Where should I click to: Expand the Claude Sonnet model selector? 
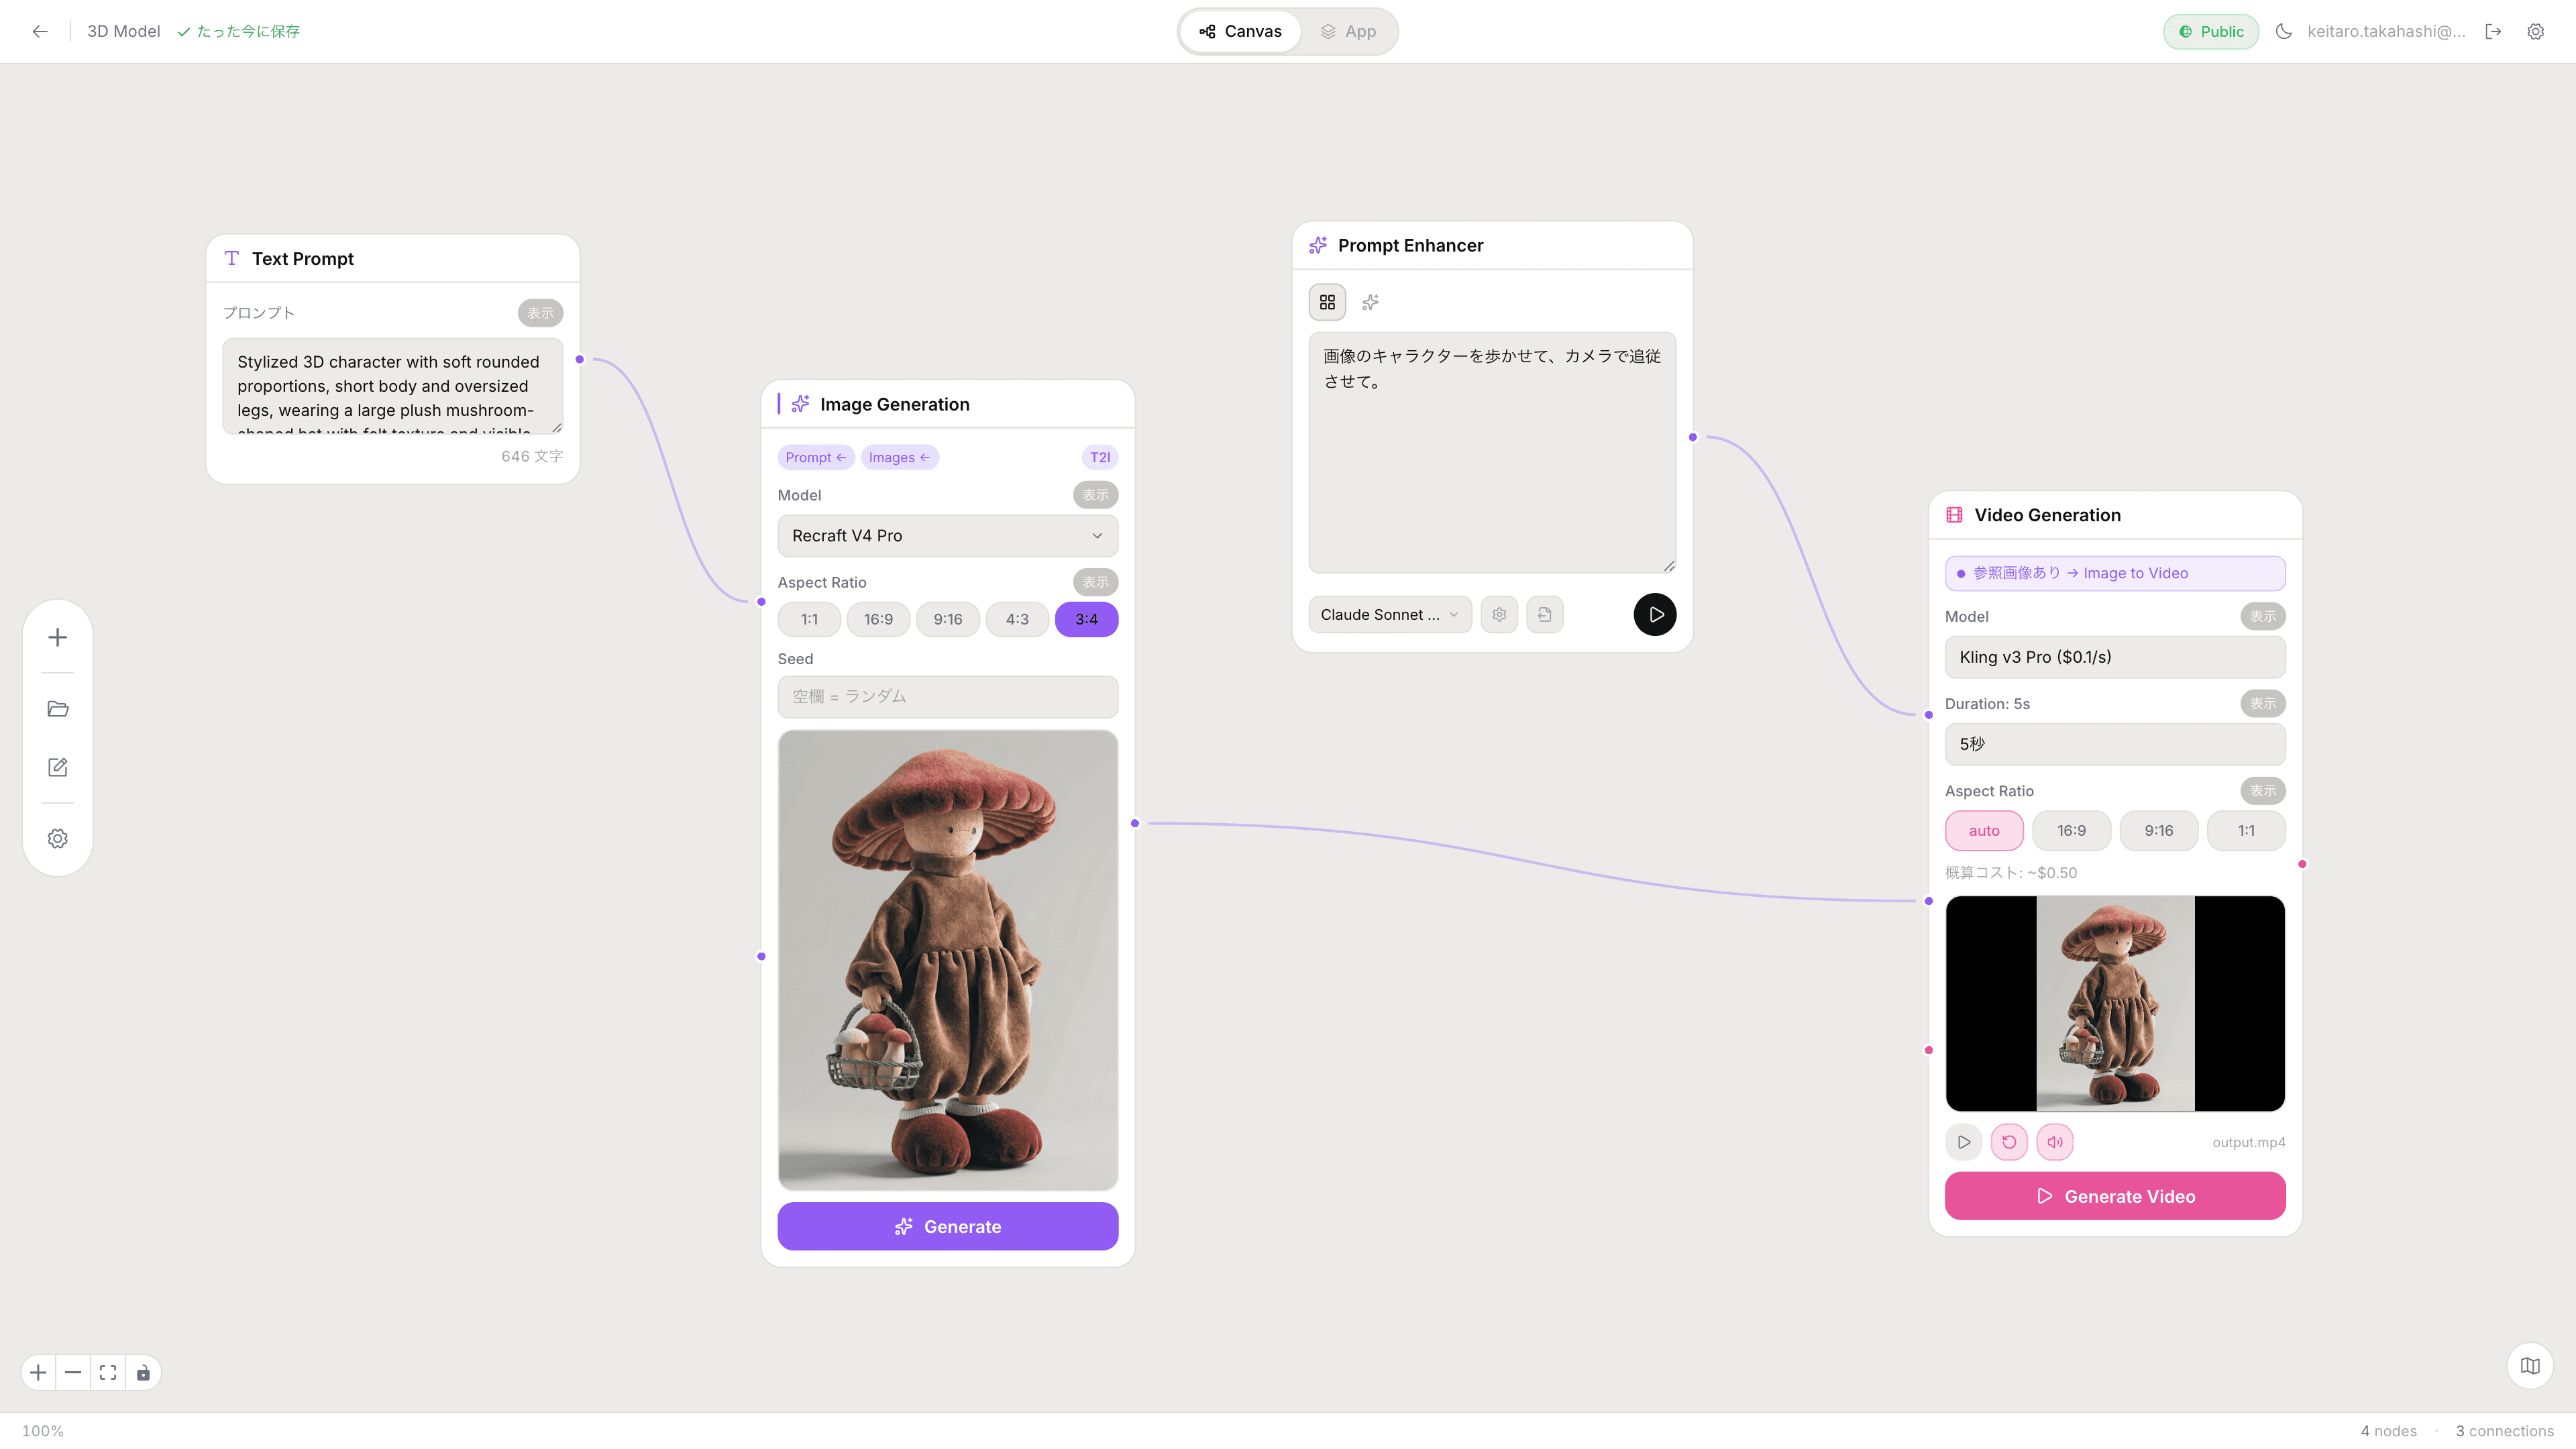[1389, 615]
